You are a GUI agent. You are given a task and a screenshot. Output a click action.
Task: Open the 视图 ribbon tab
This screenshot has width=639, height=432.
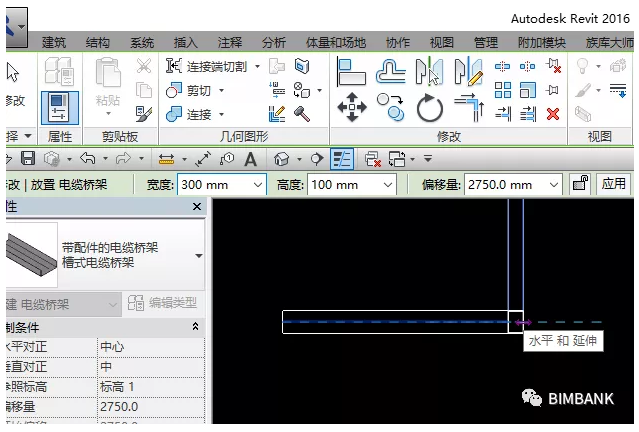coord(442,42)
